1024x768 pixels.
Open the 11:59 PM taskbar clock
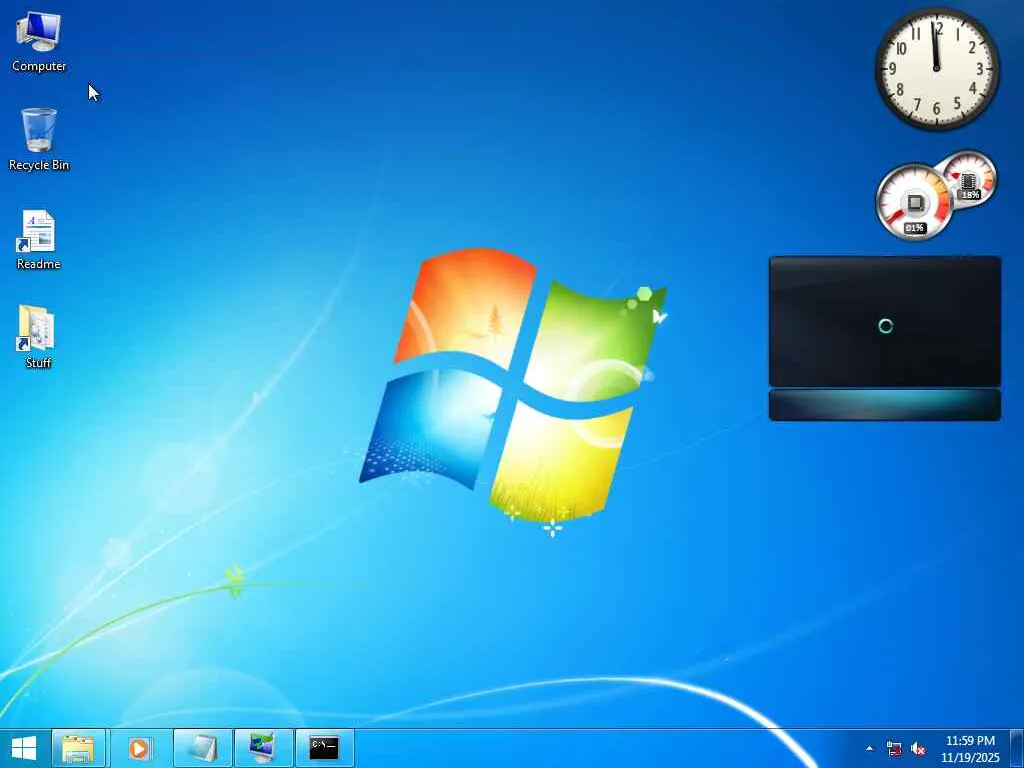tap(970, 748)
